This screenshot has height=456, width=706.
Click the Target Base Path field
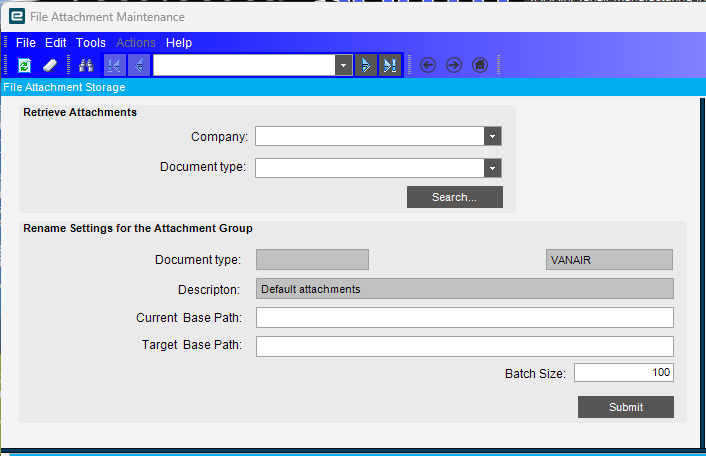coord(465,346)
